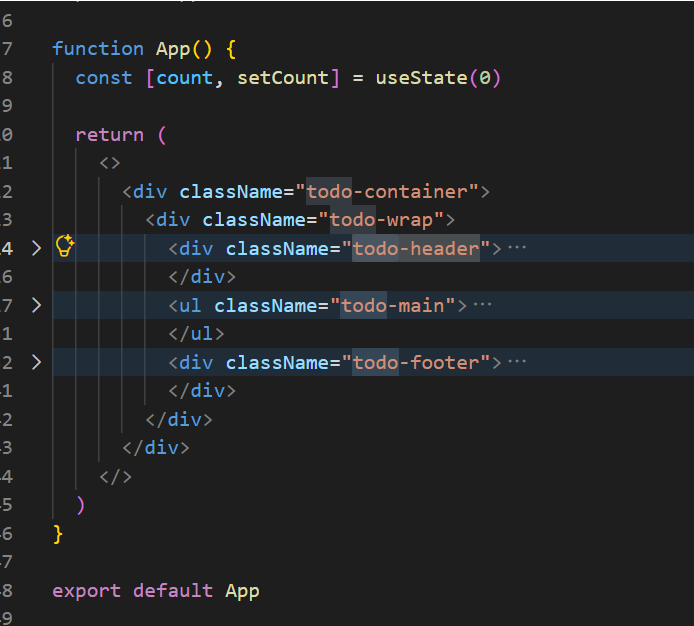Screen dimensions: 694x626
Task: Click the "const" keyword
Action: (x=104, y=78)
